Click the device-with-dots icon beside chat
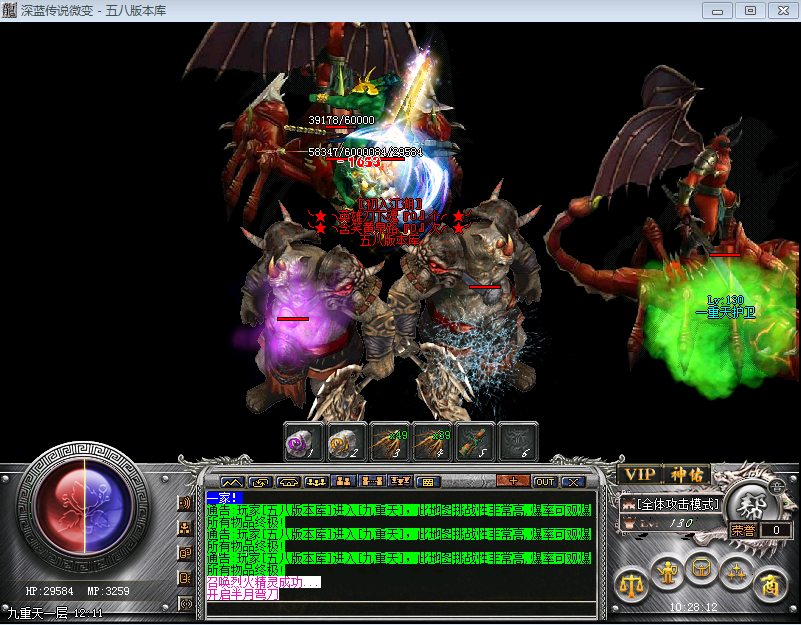This screenshot has width=801, height=625. [x=185, y=578]
